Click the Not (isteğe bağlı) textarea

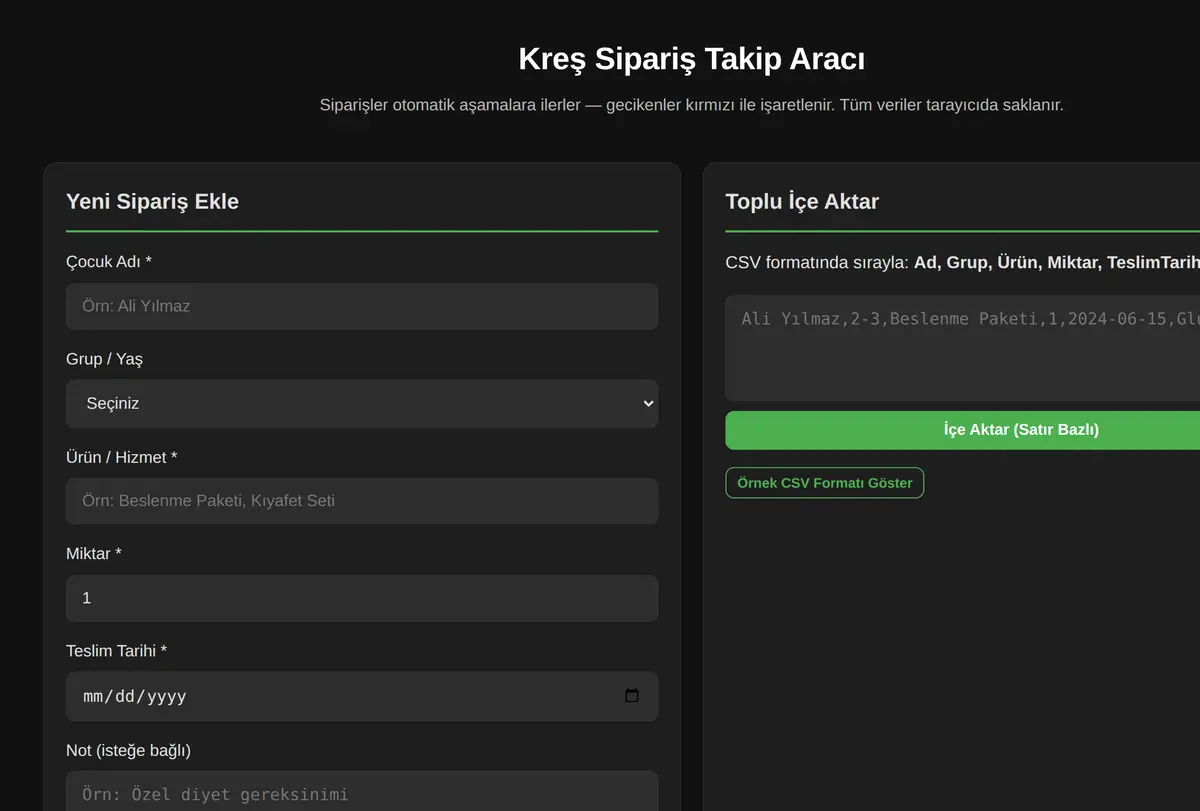coord(362,791)
